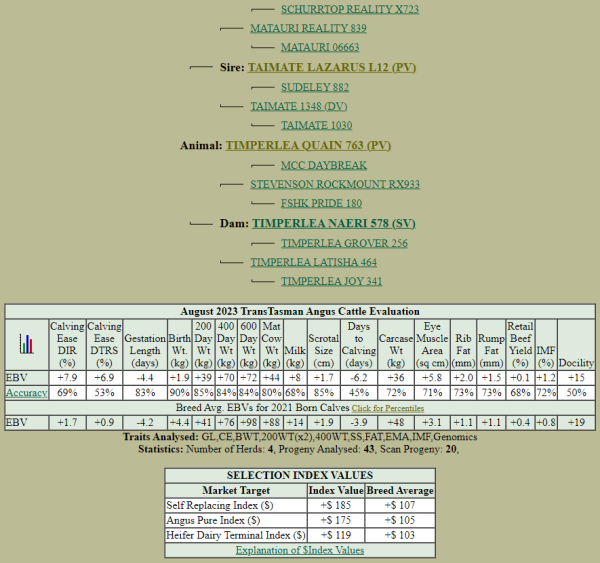Click EBV value +7.9 for Calving Ease DIR
This screenshot has width=600, height=563.
[67, 378]
